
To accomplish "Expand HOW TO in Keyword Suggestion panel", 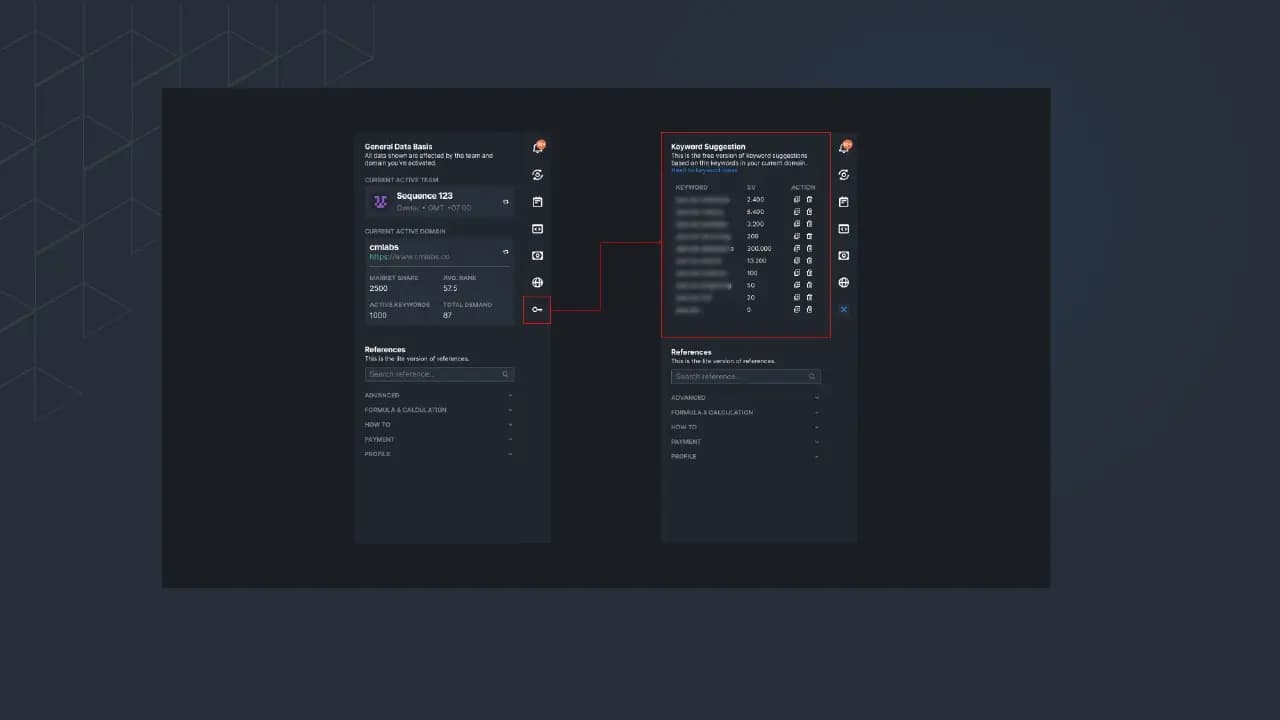I will click(x=746, y=427).
